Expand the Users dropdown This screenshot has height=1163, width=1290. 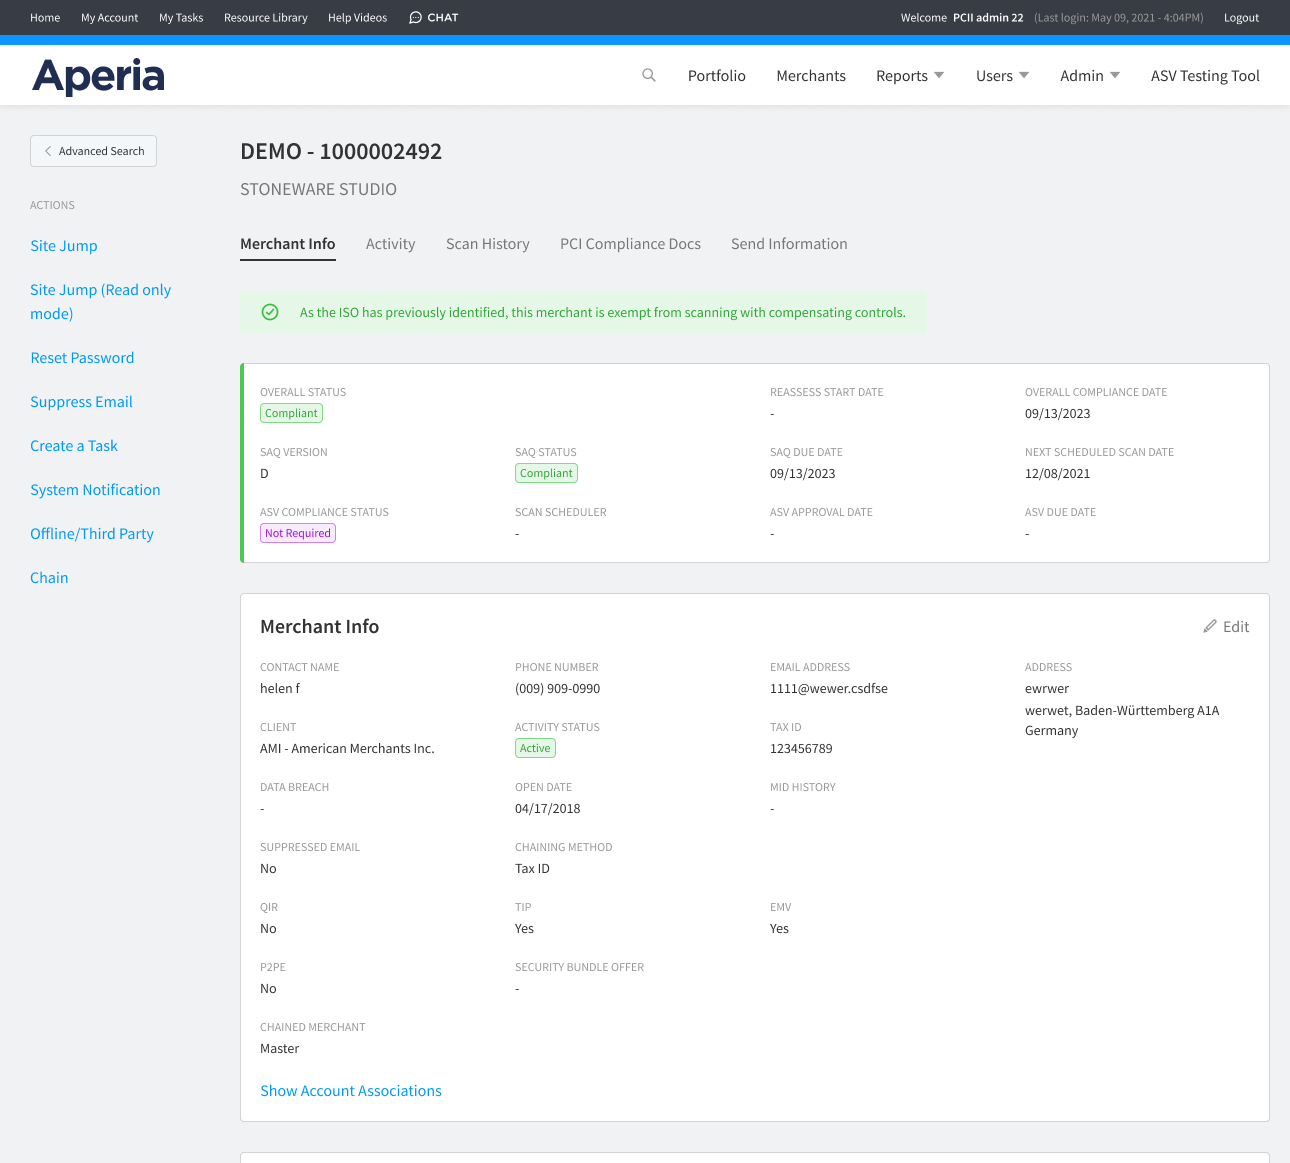tap(1002, 76)
